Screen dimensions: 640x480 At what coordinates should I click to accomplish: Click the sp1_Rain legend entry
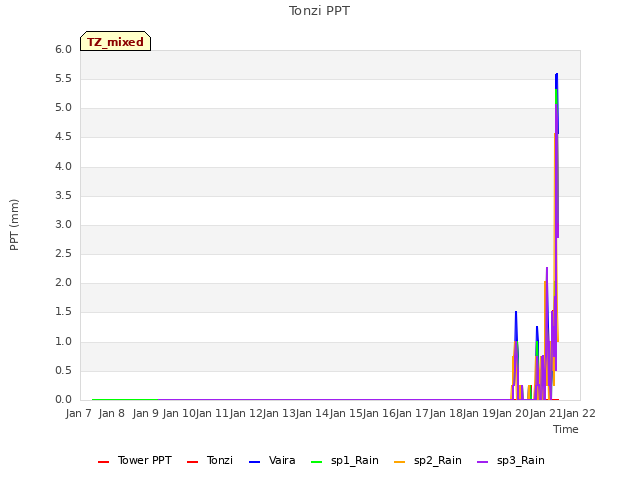coord(345,460)
